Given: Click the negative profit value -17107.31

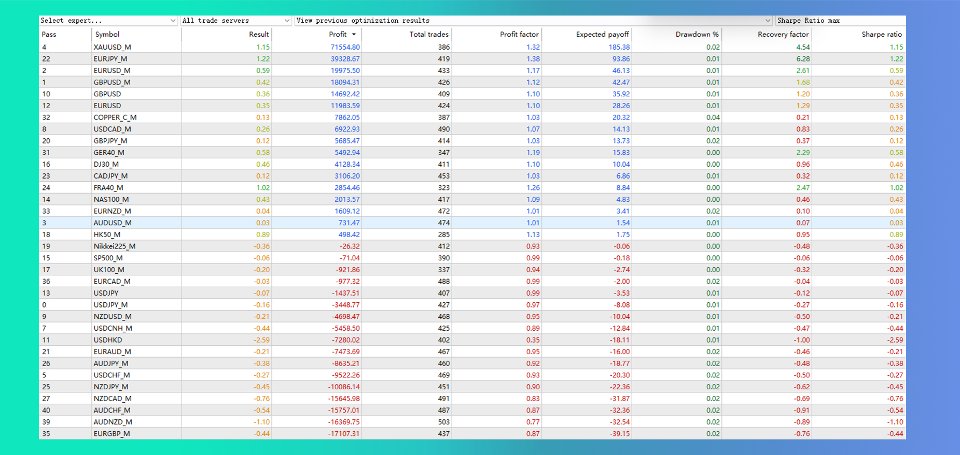Looking at the screenshot, I should pyautogui.click(x=343, y=434).
